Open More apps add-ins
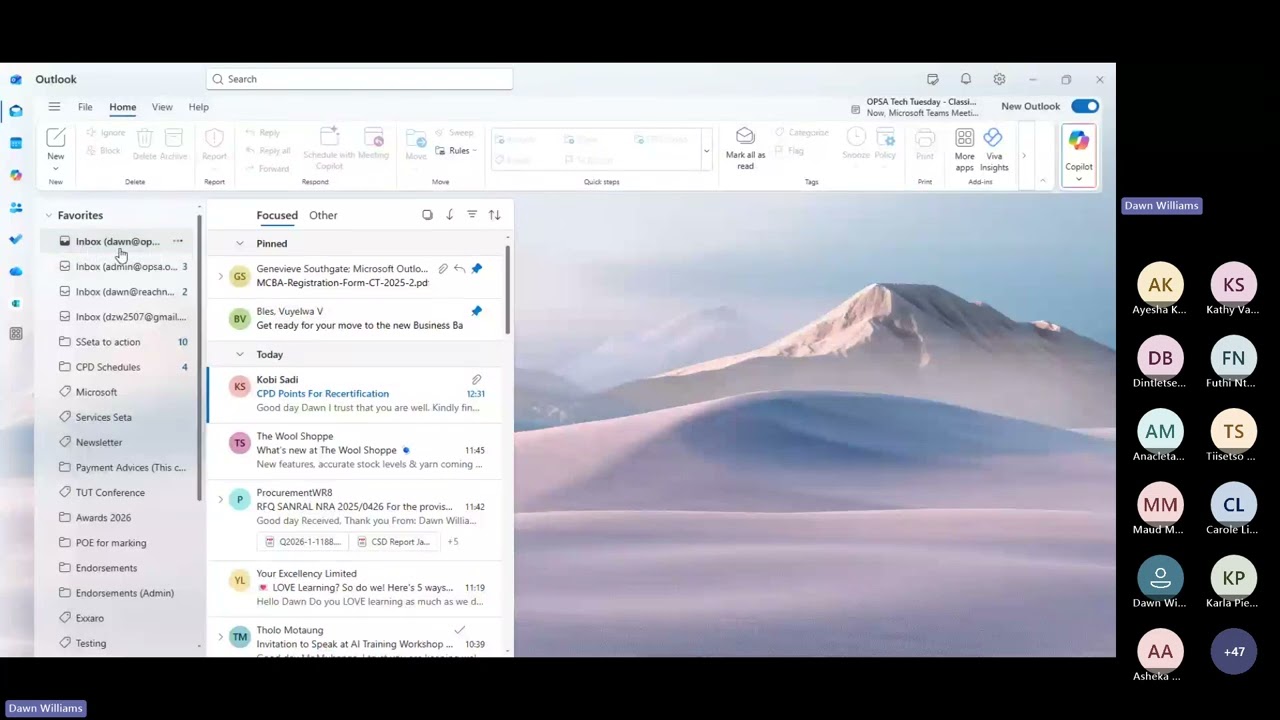The width and height of the screenshot is (1280, 720). [x=964, y=149]
